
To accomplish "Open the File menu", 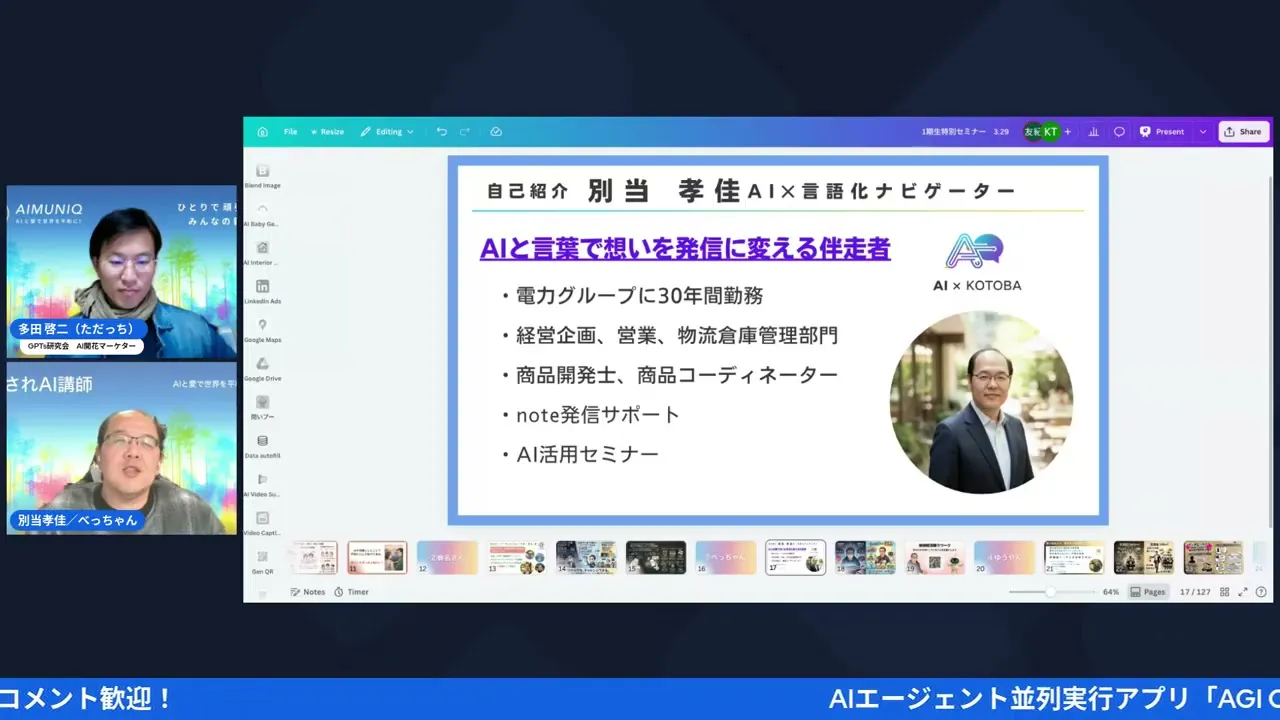I will [290, 131].
